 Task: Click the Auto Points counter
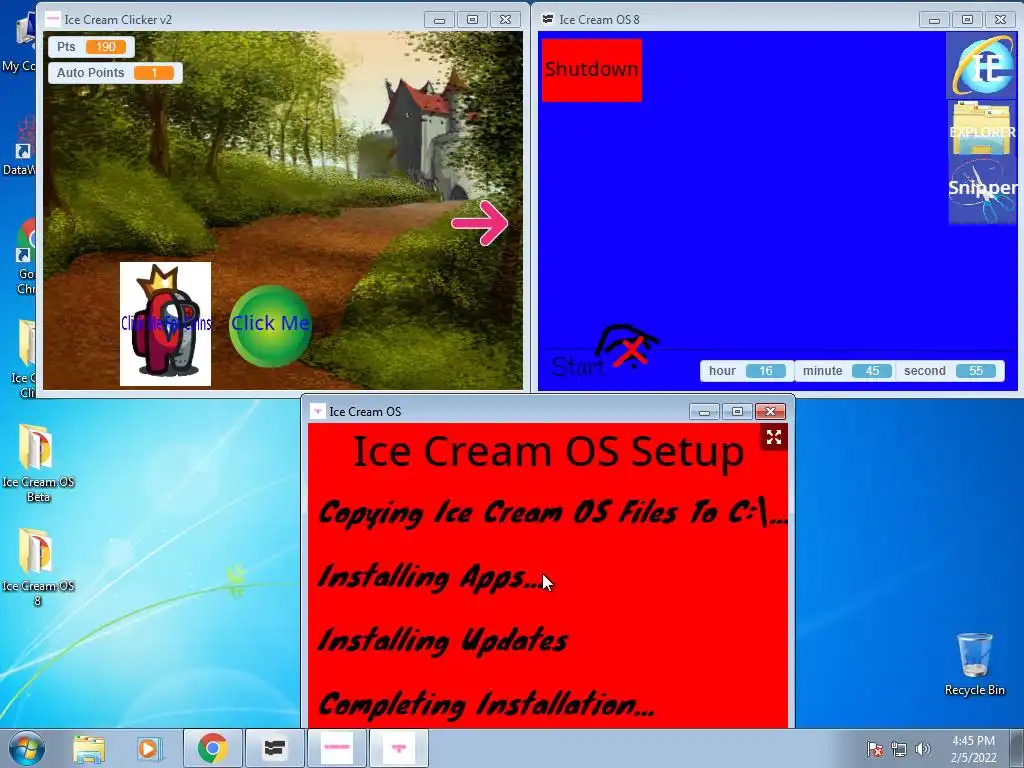pyautogui.click(x=115, y=72)
